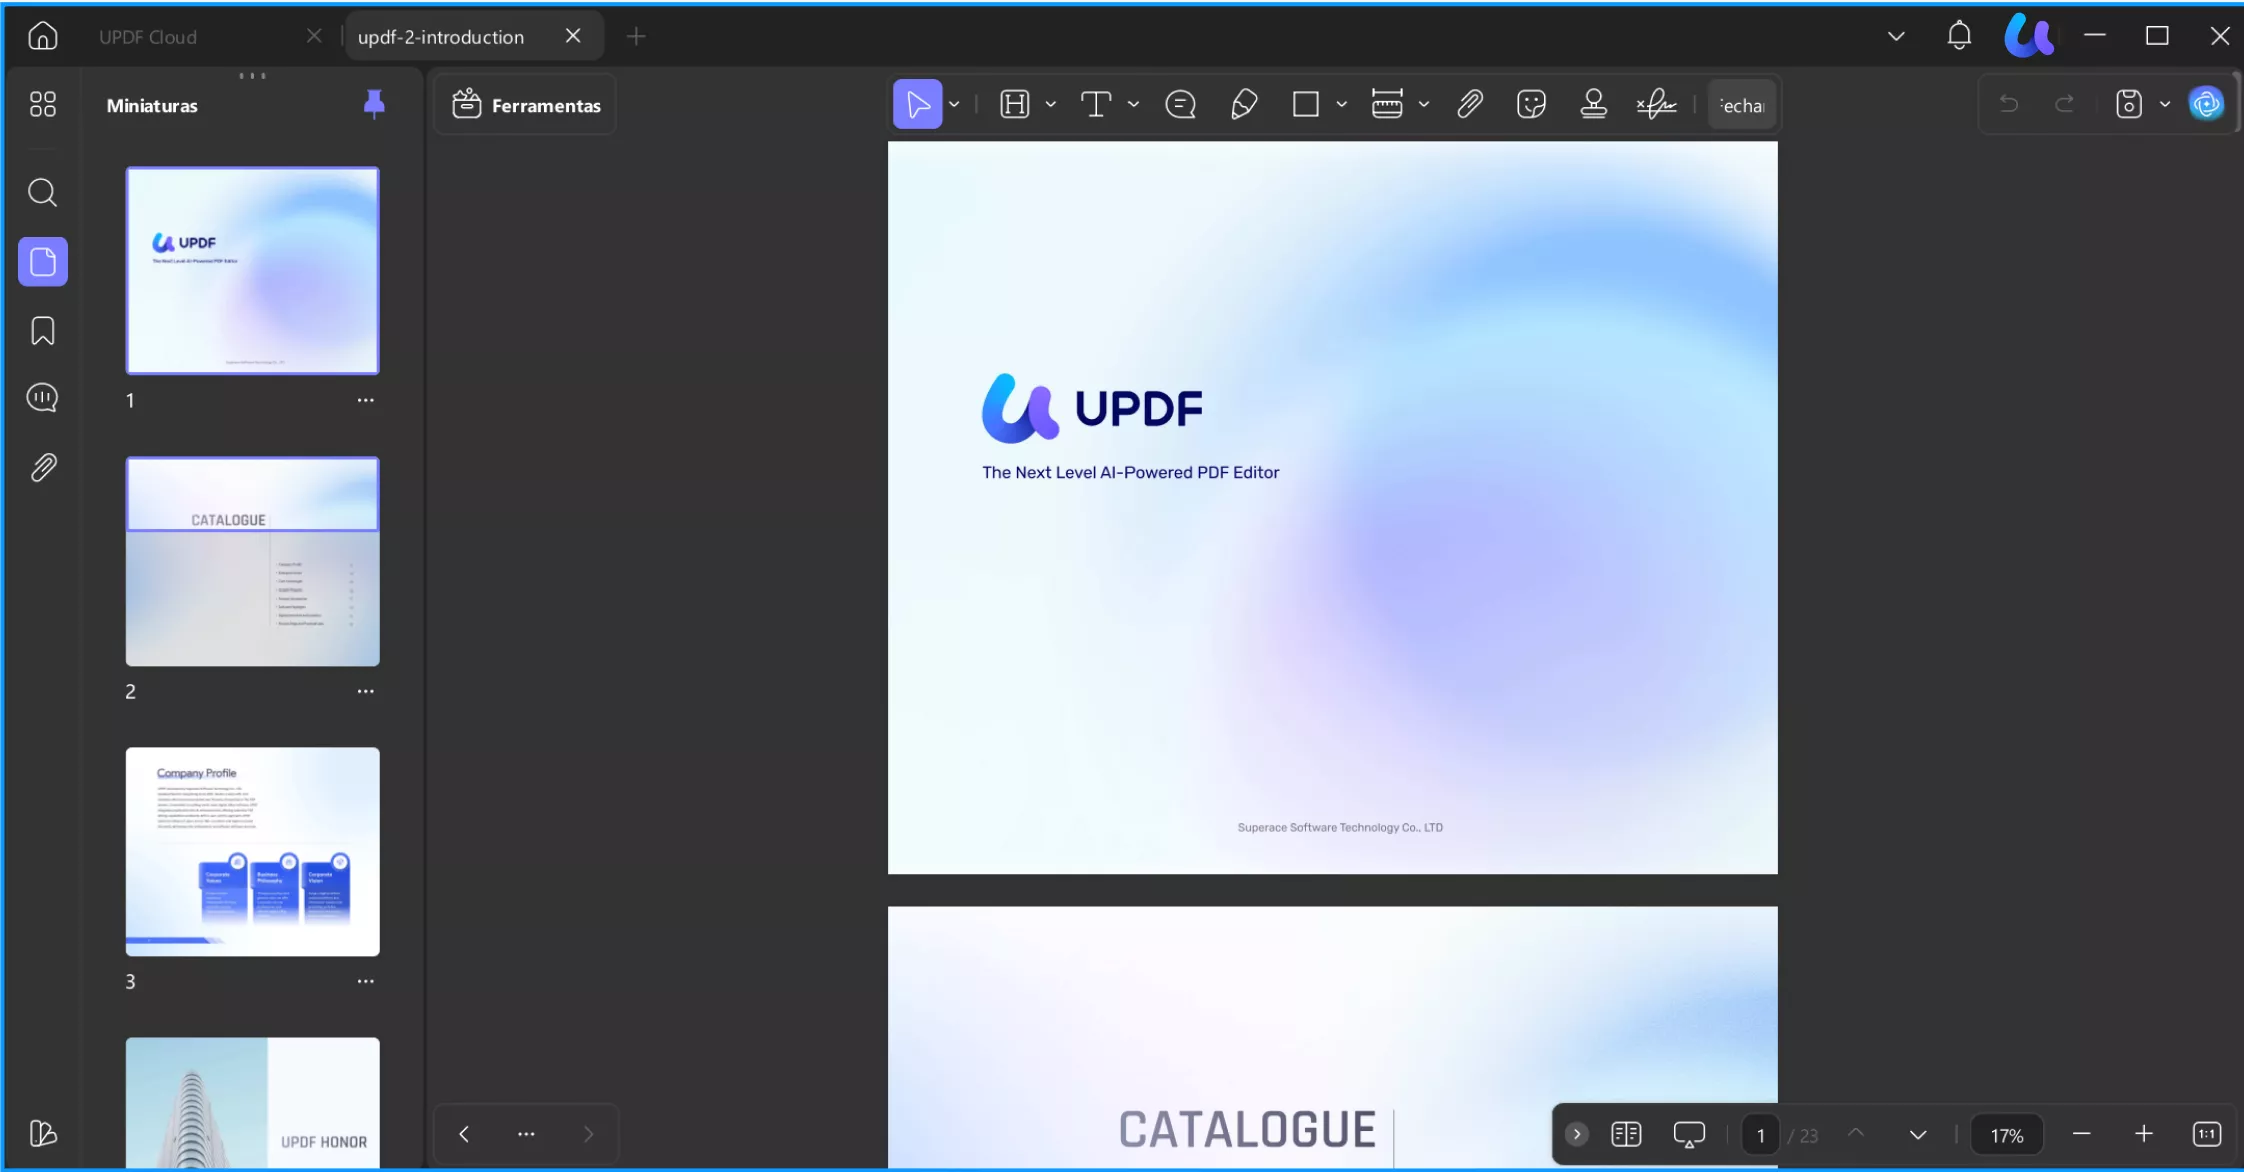Image resolution: width=2244 pixels, height=1172 pixels.
Task: Switch to the UPDF Cloud tab
Action: tap(148, 36)
